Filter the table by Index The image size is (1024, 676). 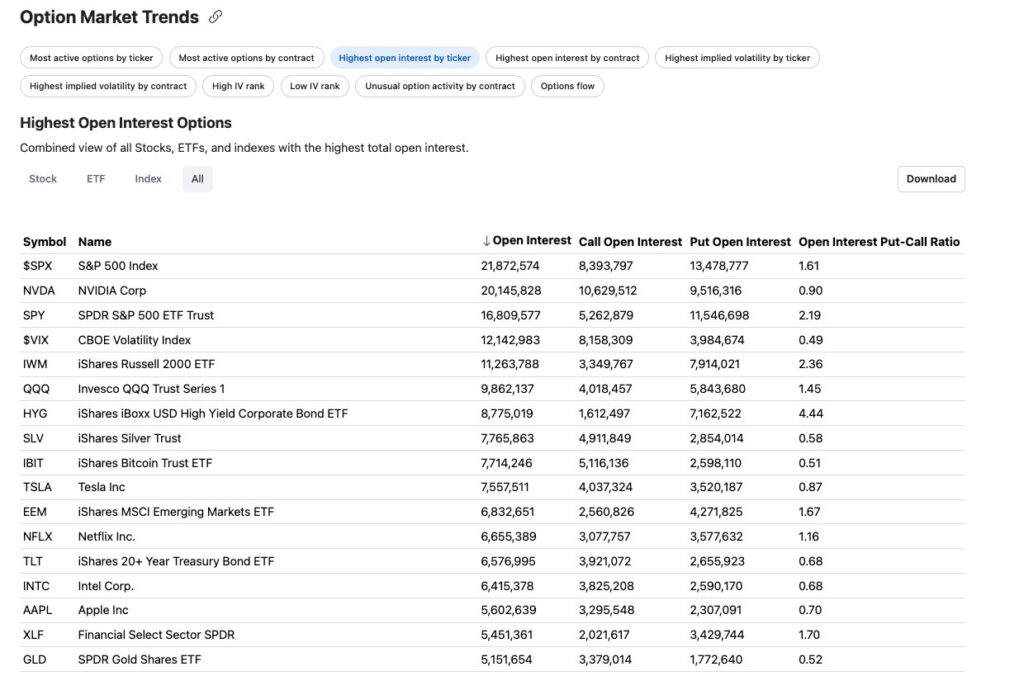coord(148,179)
